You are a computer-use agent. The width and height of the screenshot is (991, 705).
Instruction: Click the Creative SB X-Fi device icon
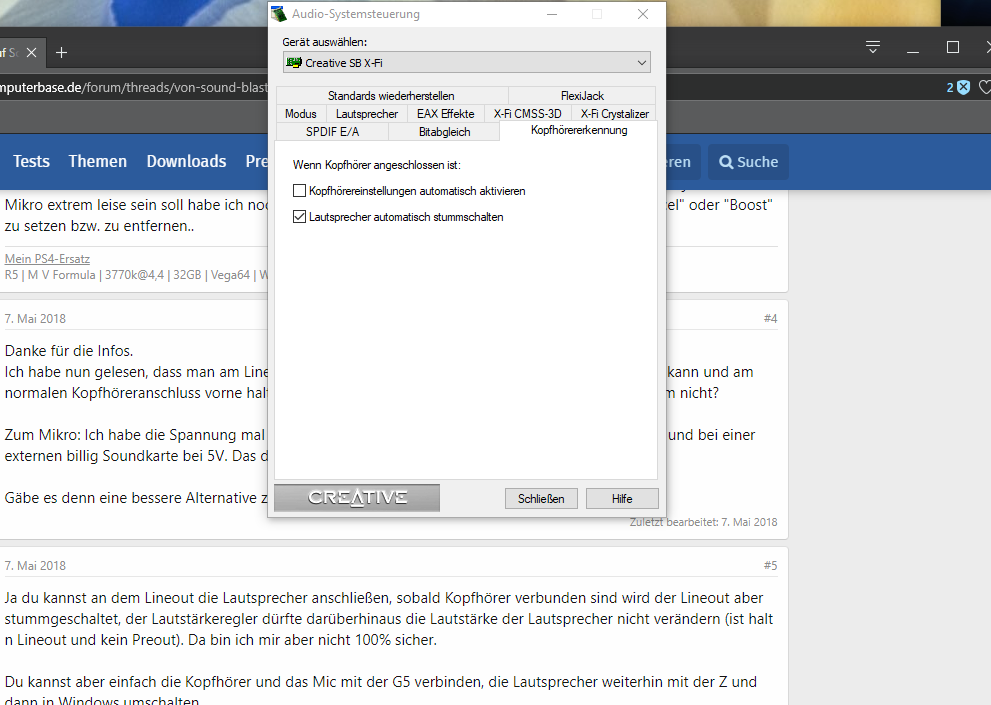(294, 63)
